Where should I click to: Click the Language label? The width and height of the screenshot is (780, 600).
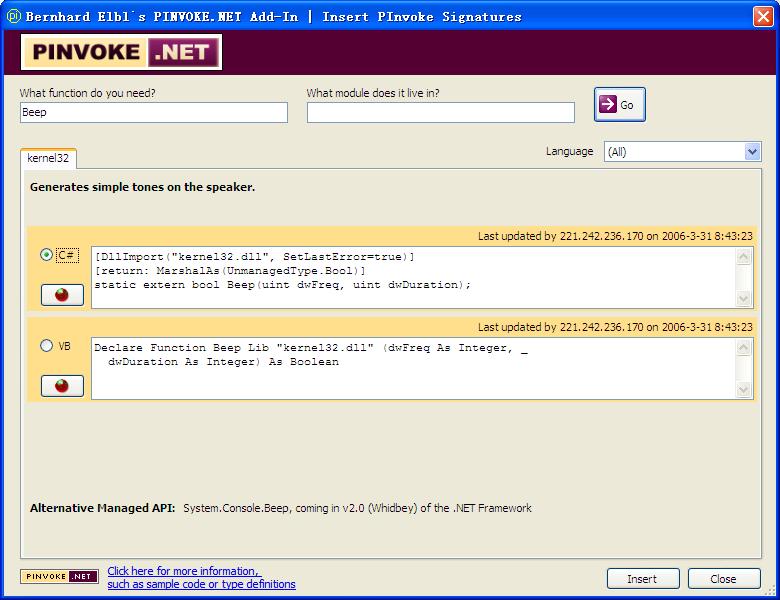570,151
